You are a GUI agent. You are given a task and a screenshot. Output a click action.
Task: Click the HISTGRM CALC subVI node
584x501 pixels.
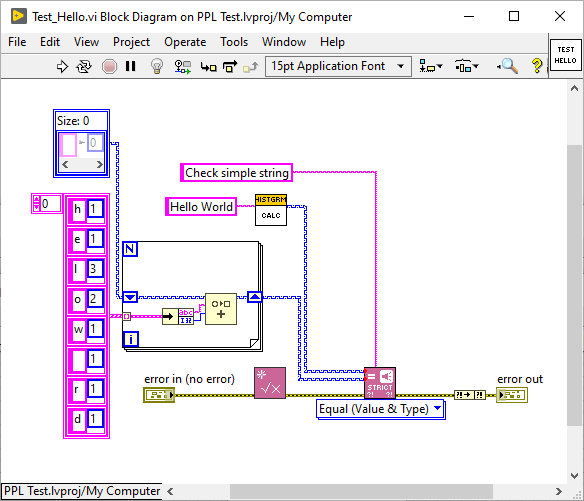(x=271, y=210)
